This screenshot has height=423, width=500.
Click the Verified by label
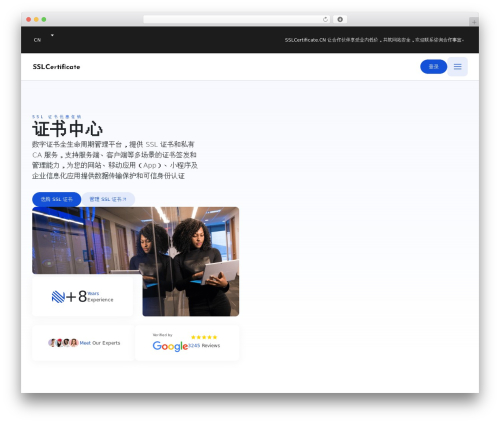162,335
